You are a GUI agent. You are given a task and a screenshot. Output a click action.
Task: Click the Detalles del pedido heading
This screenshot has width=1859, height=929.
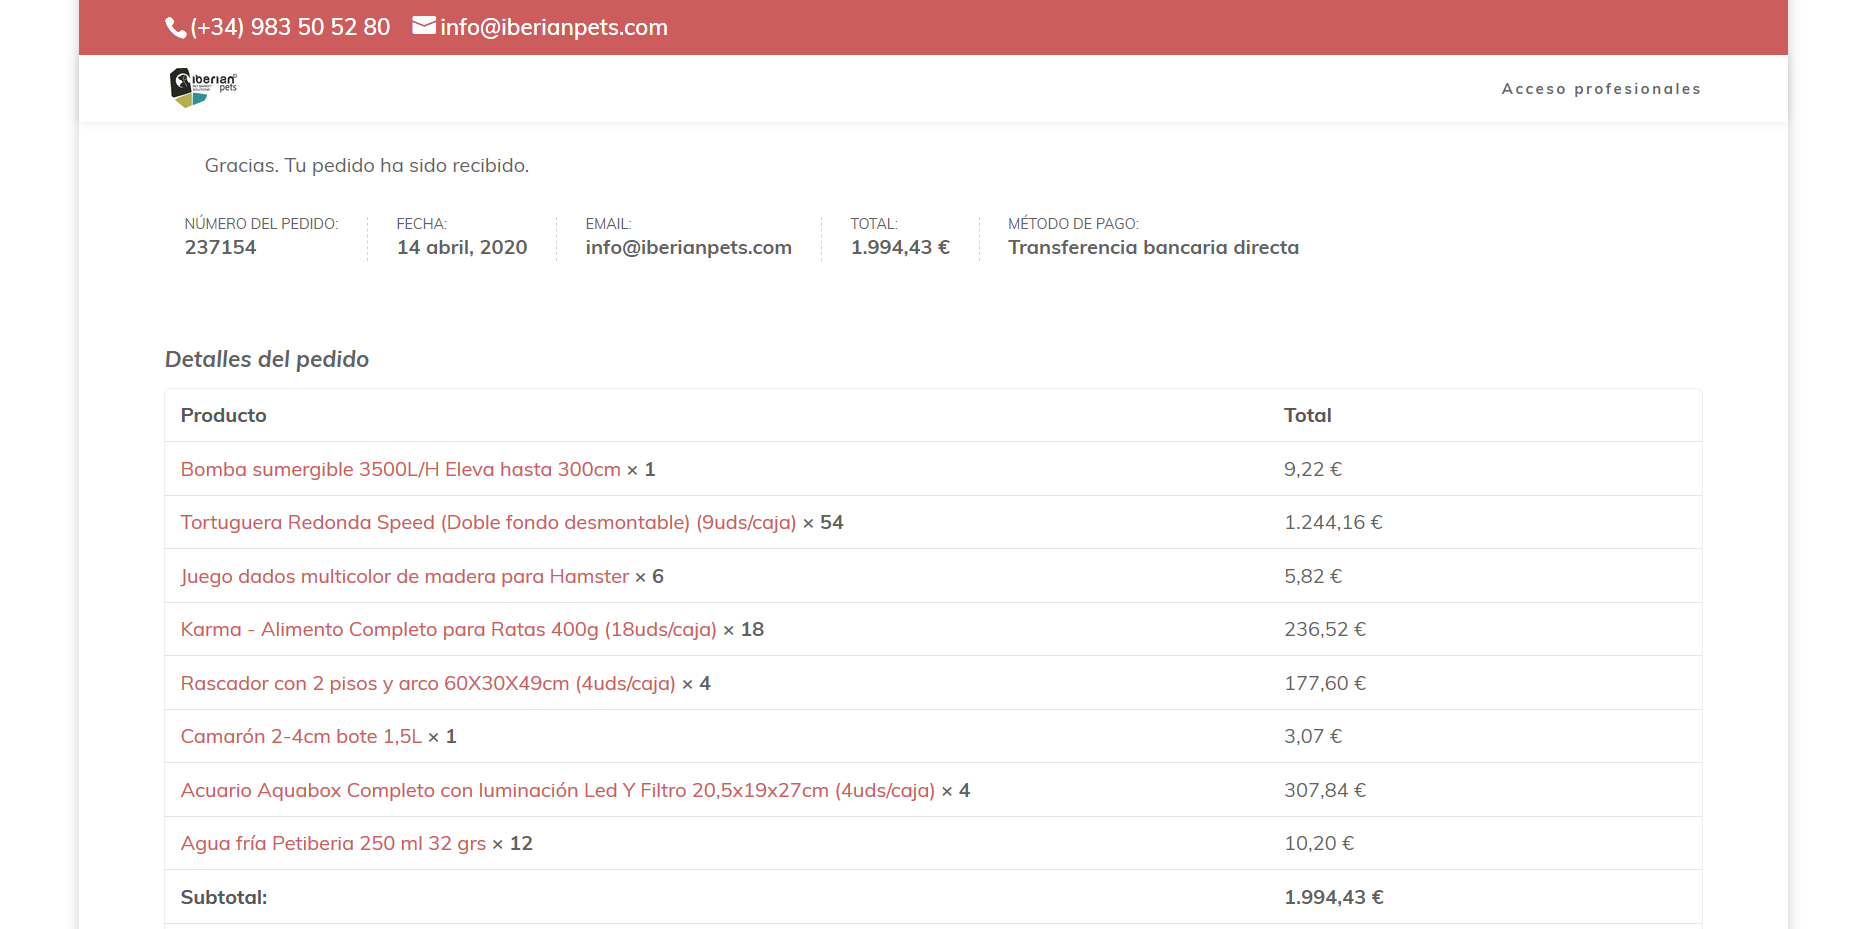coord(267,359)
